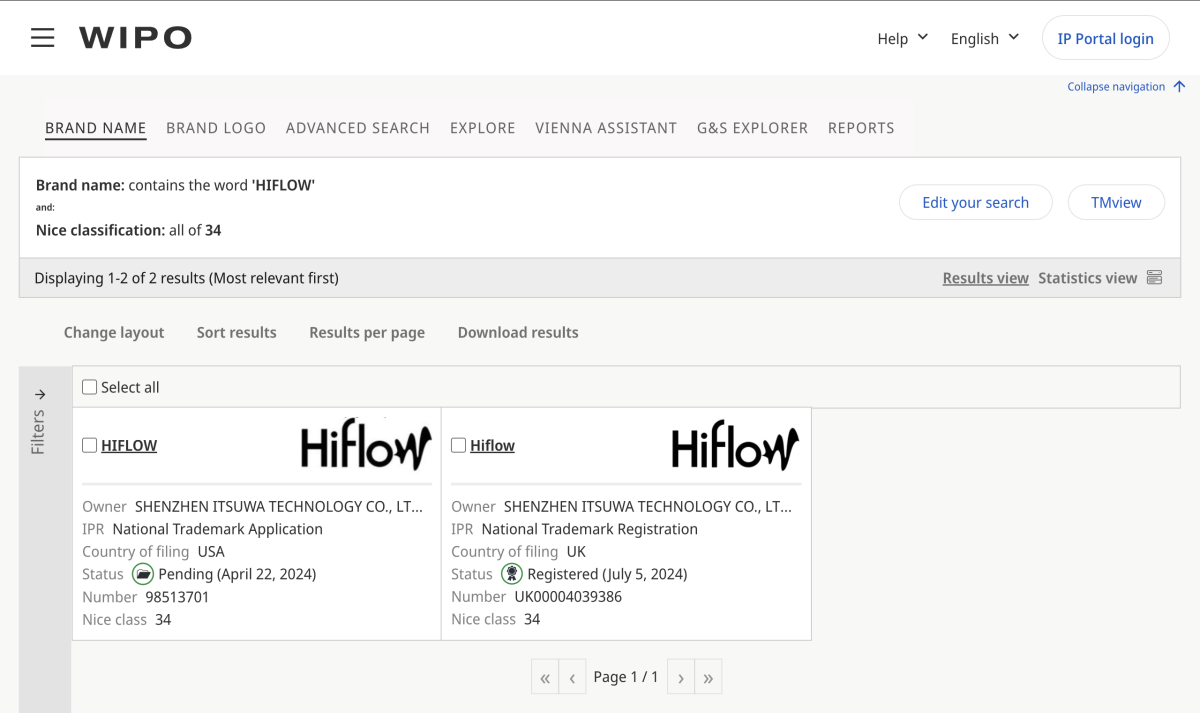Click the TMview button
The height and width of the screenshot is (713, 1200).
[1116, 202]
